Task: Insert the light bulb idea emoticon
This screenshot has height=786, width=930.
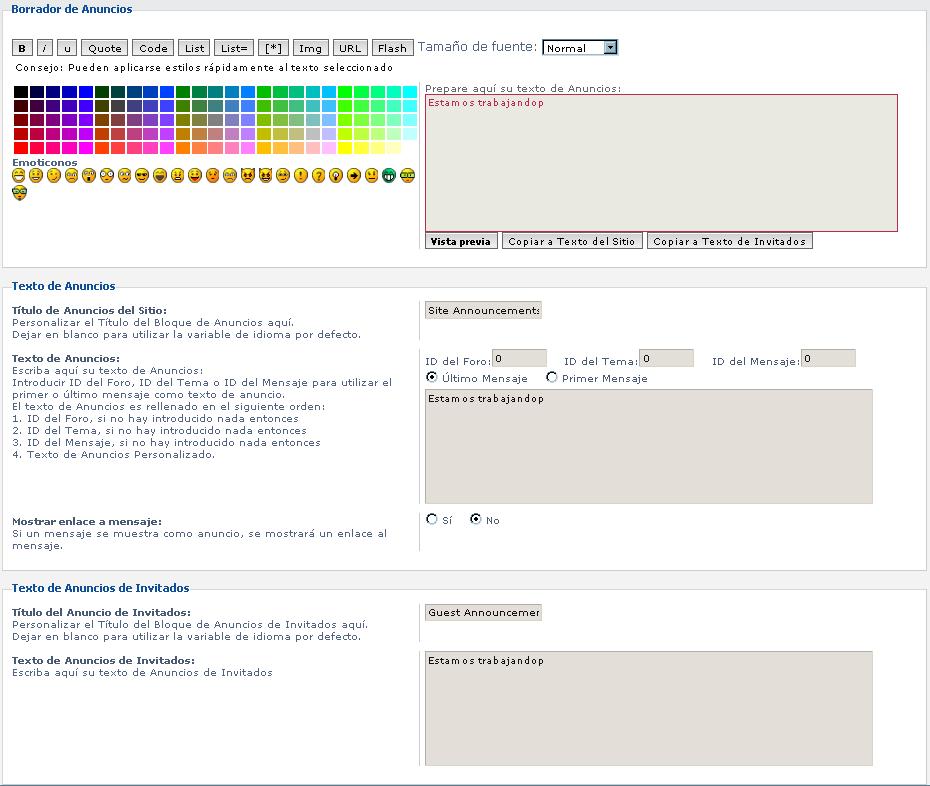Action: pos(336,175)
